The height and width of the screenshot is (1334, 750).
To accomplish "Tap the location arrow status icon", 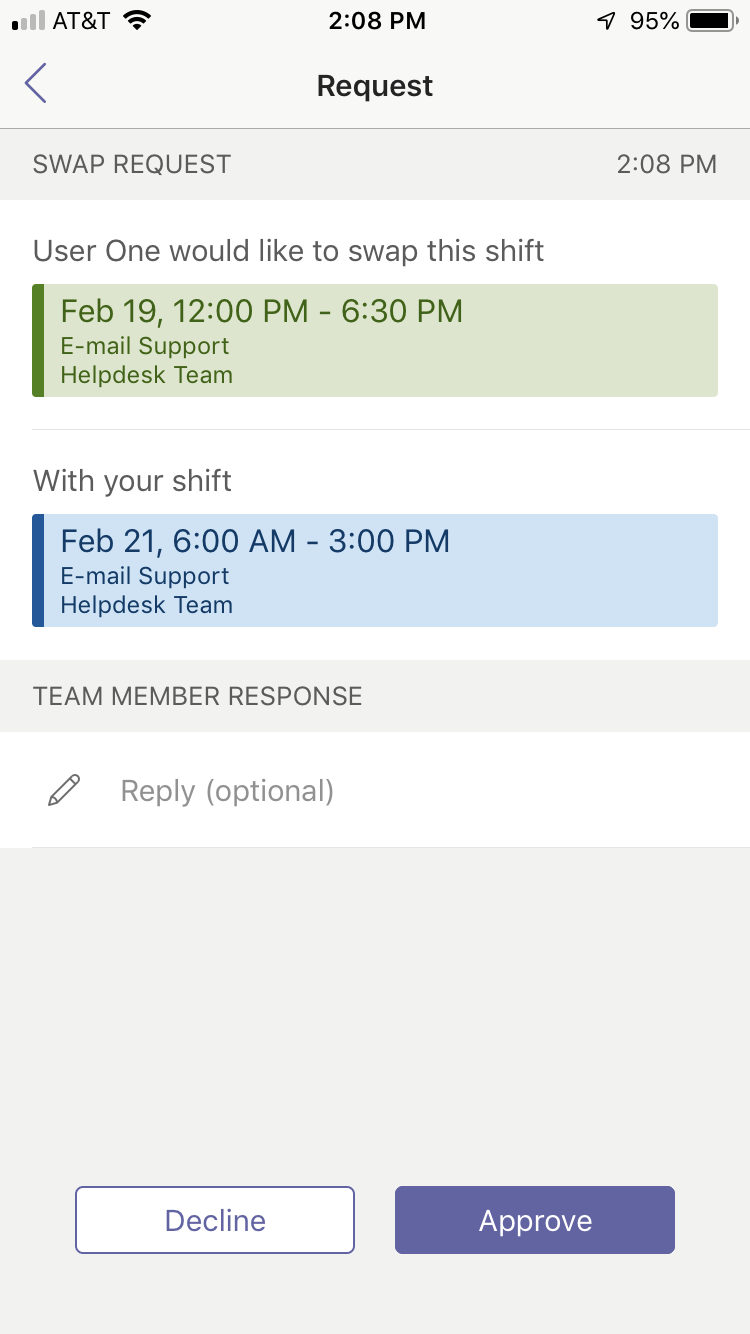I will point(606,21).
